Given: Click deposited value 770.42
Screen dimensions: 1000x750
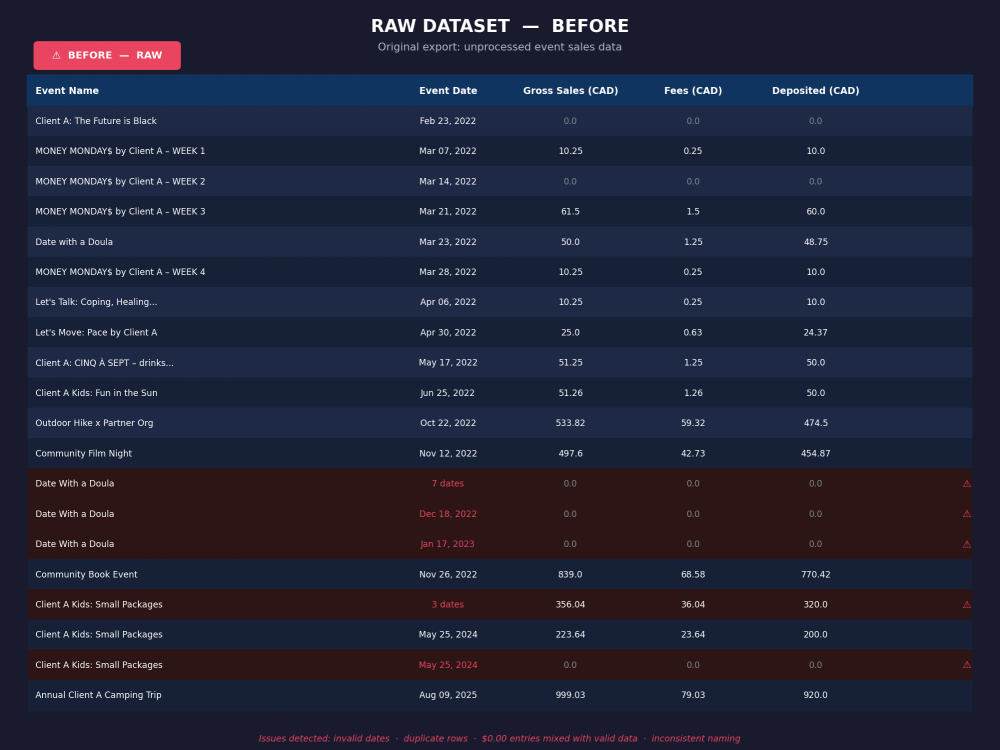Looking at the screenshot, I should [815, 574].
